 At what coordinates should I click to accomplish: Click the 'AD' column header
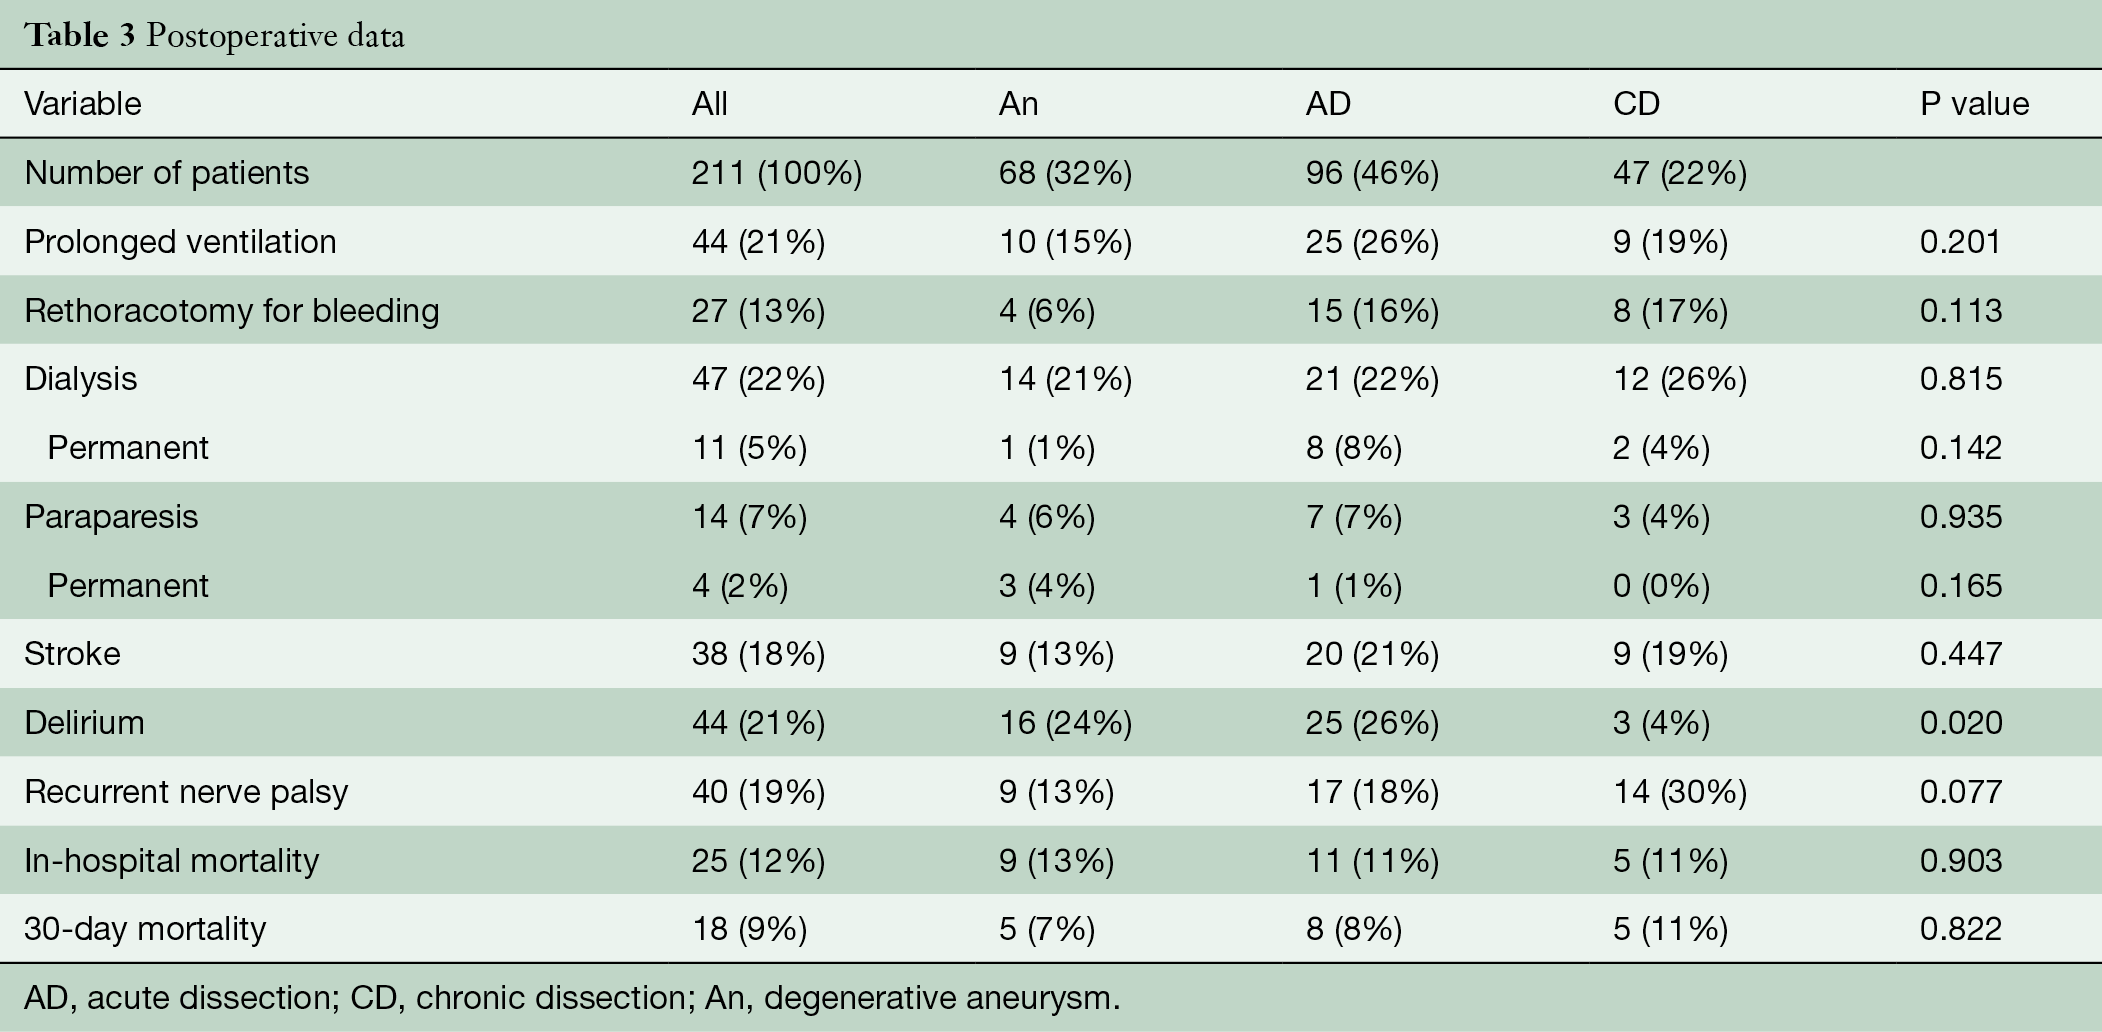click(1328, 104)
